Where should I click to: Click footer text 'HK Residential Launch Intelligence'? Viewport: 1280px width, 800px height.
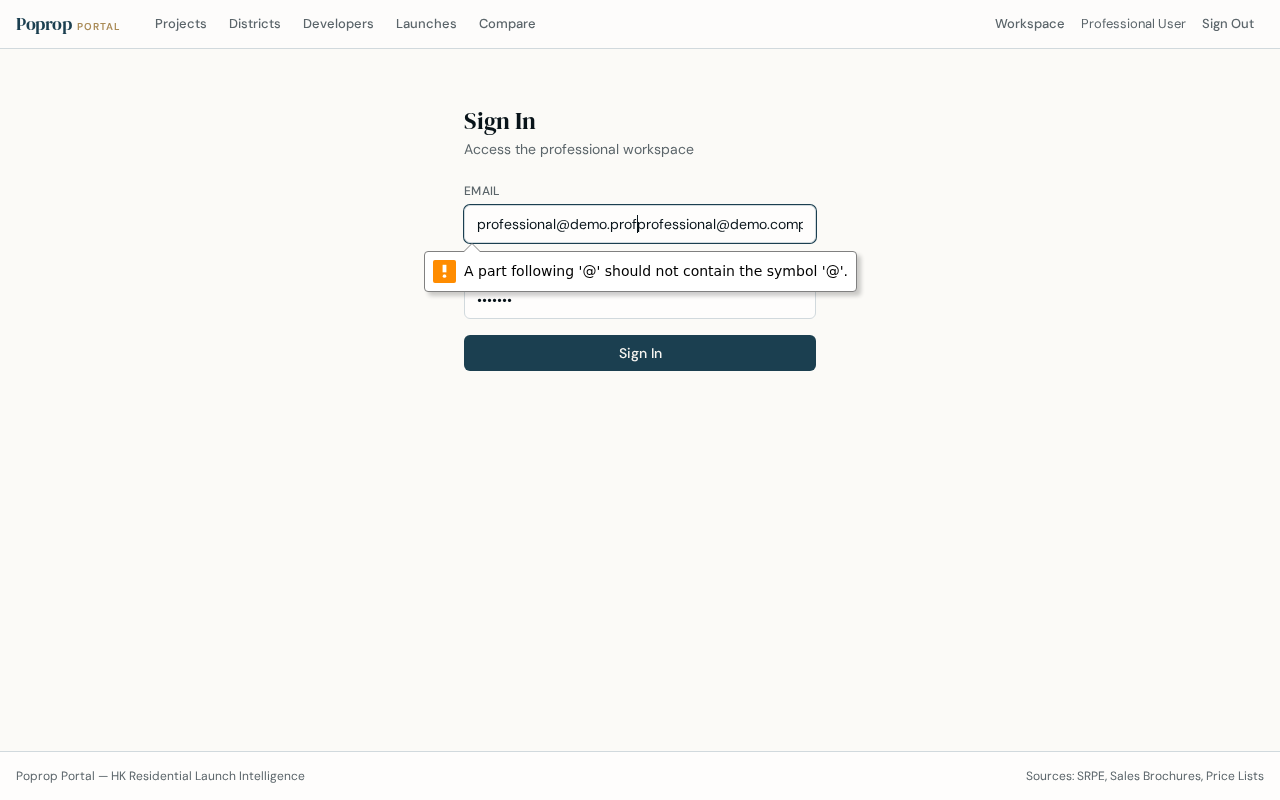pyautogui.click(x=208, y=776)
